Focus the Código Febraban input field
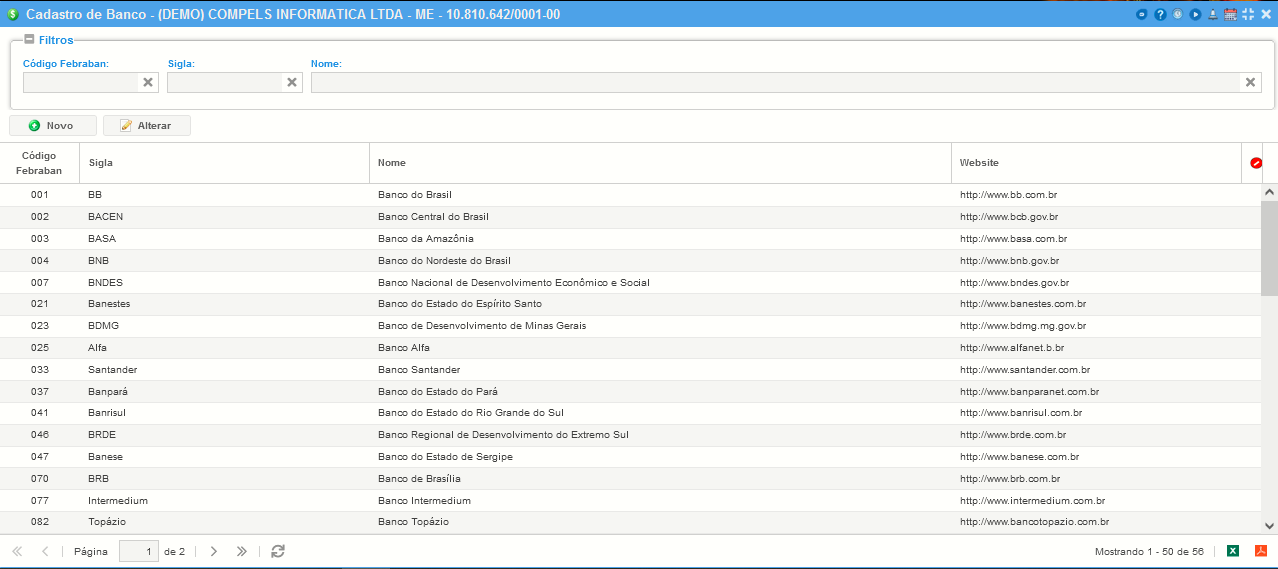The height and width of the screenshot is (569, 1278). click(80, 82)
